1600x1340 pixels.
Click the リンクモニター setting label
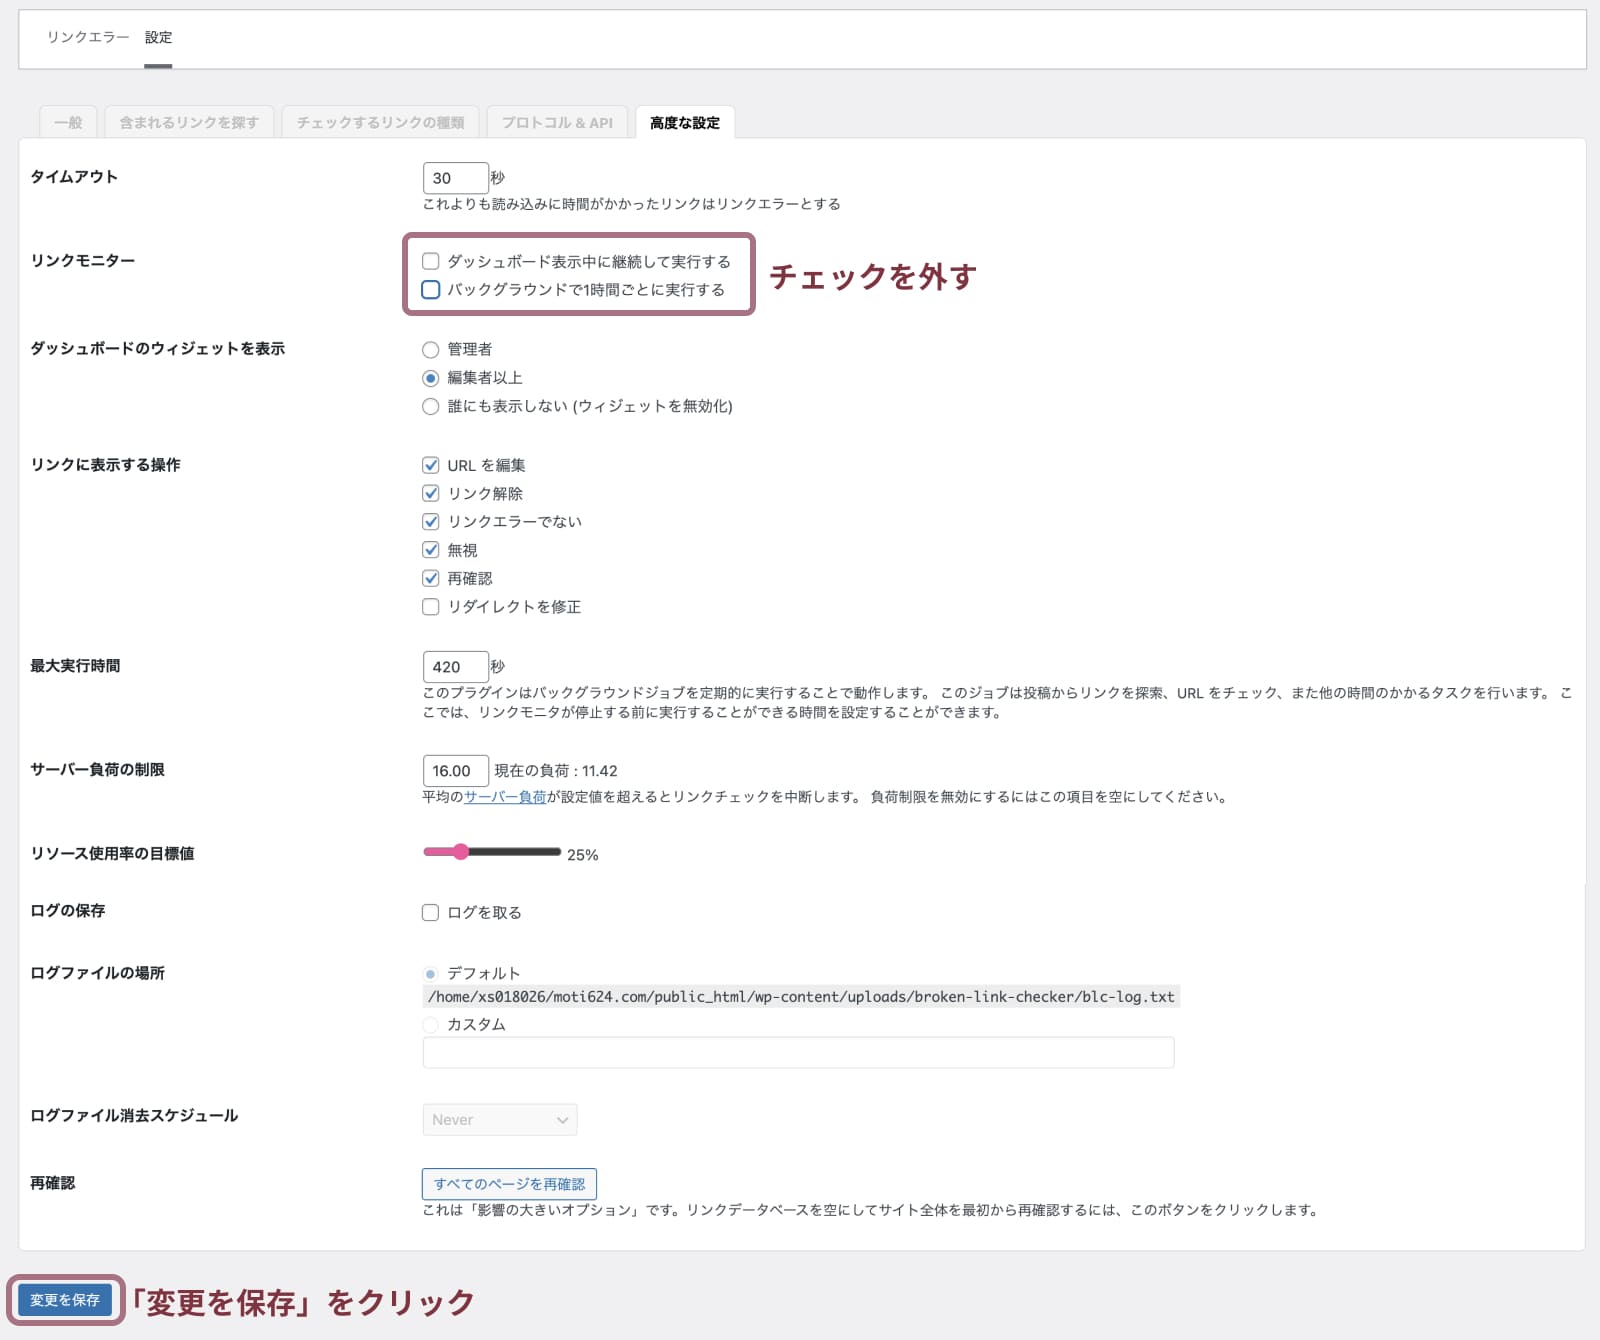(x=82, y=260)
